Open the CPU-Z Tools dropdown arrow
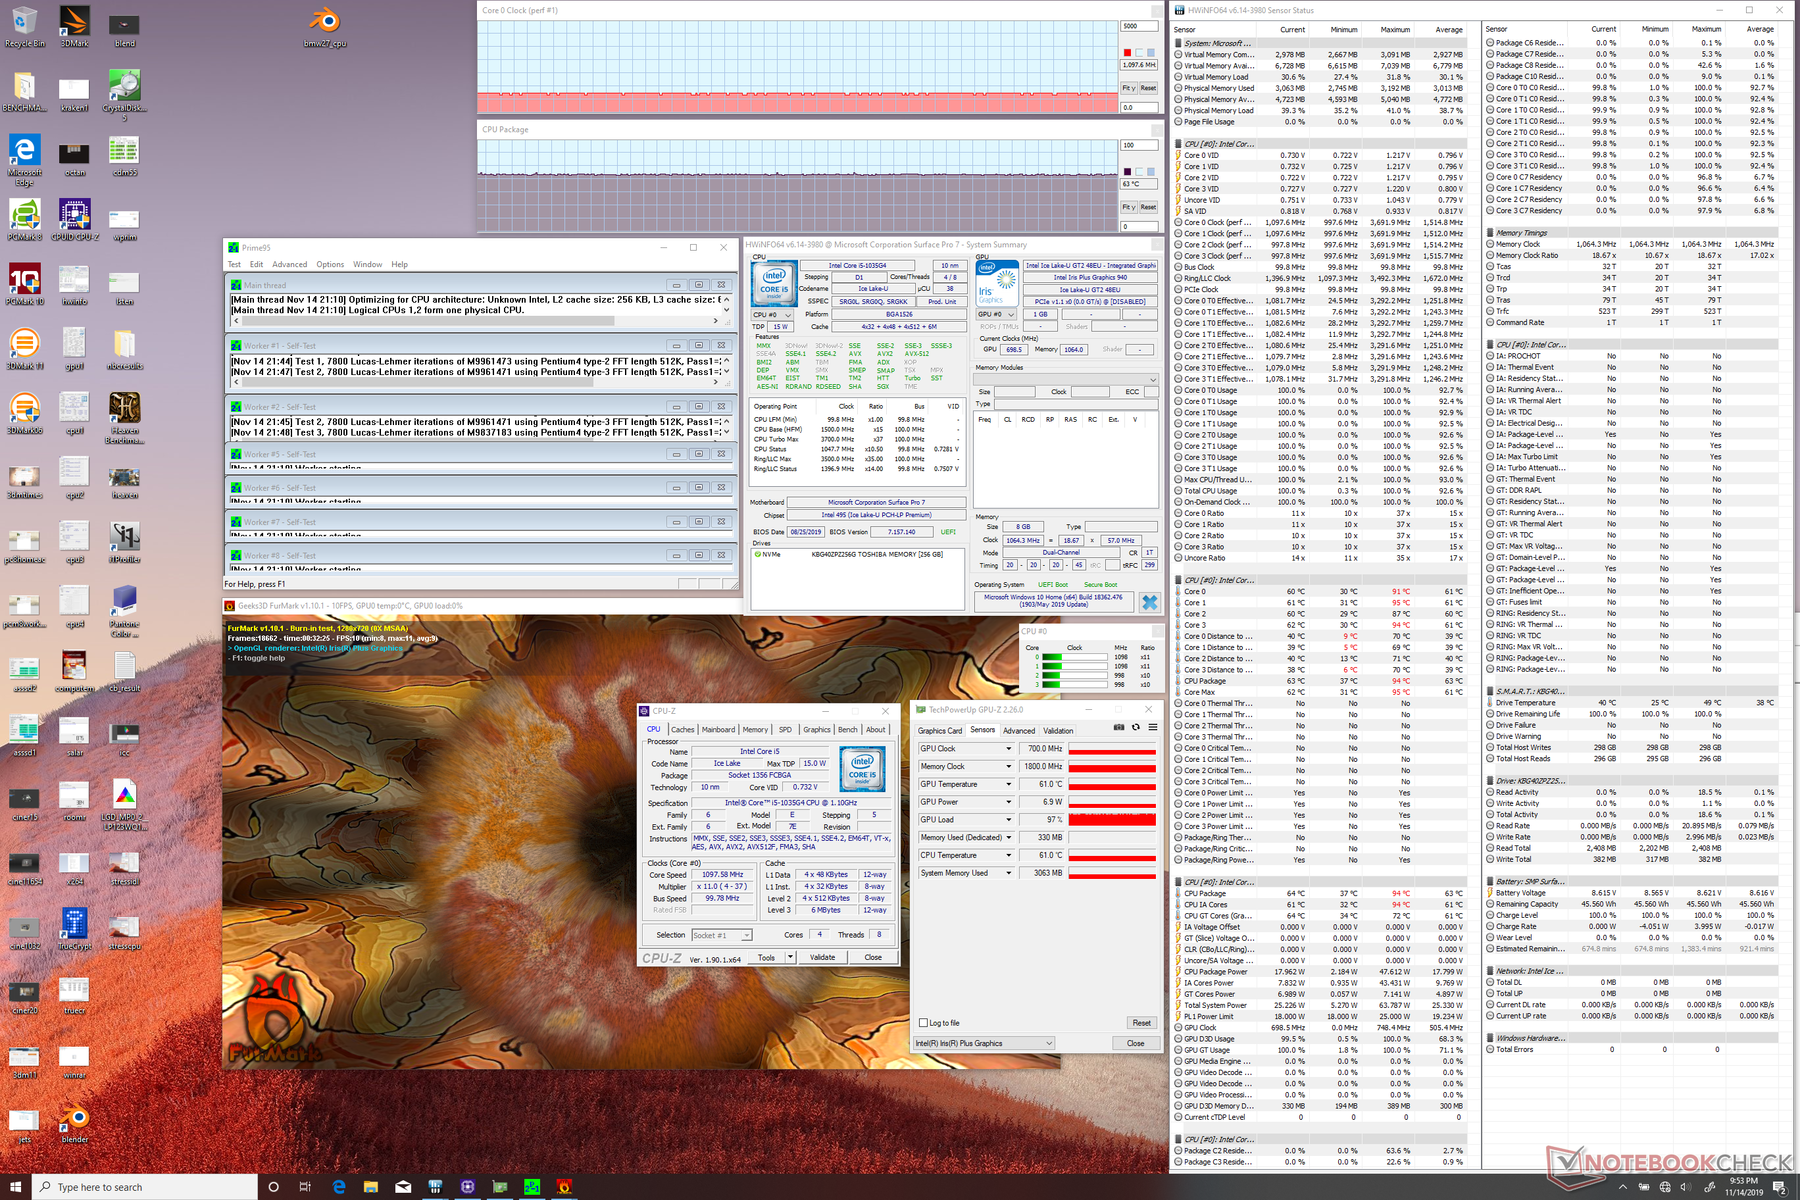Image resolution: width=1800 pixels, height=1200 pixels. pyautogui.click(x=790, y=957)
